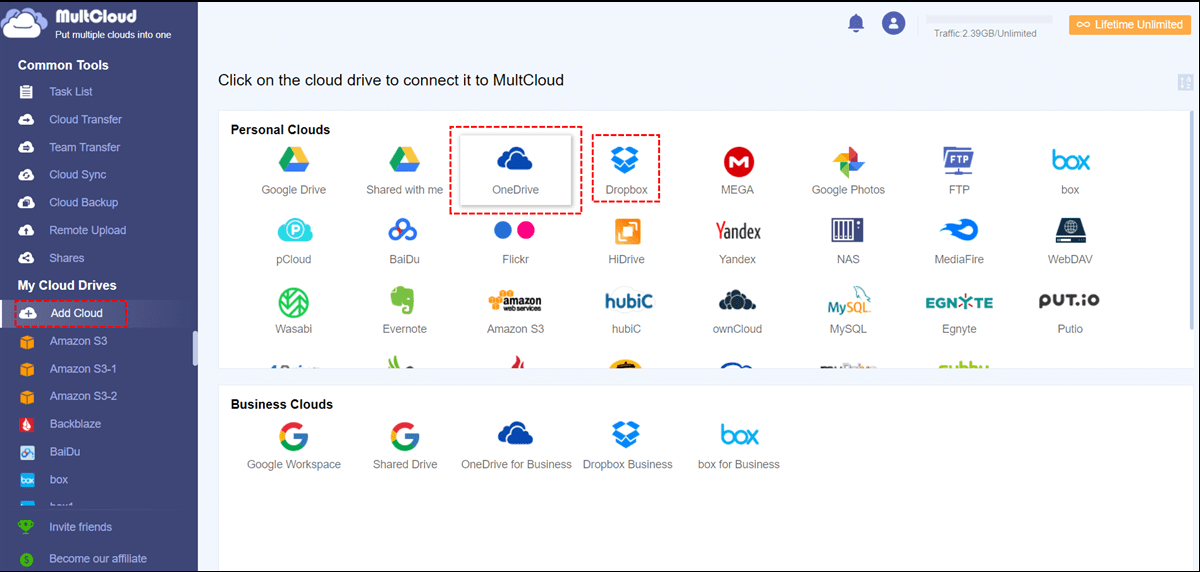Open Amazon S3-1 drive in sidebar
The image size is (1200, 572).
83,369
